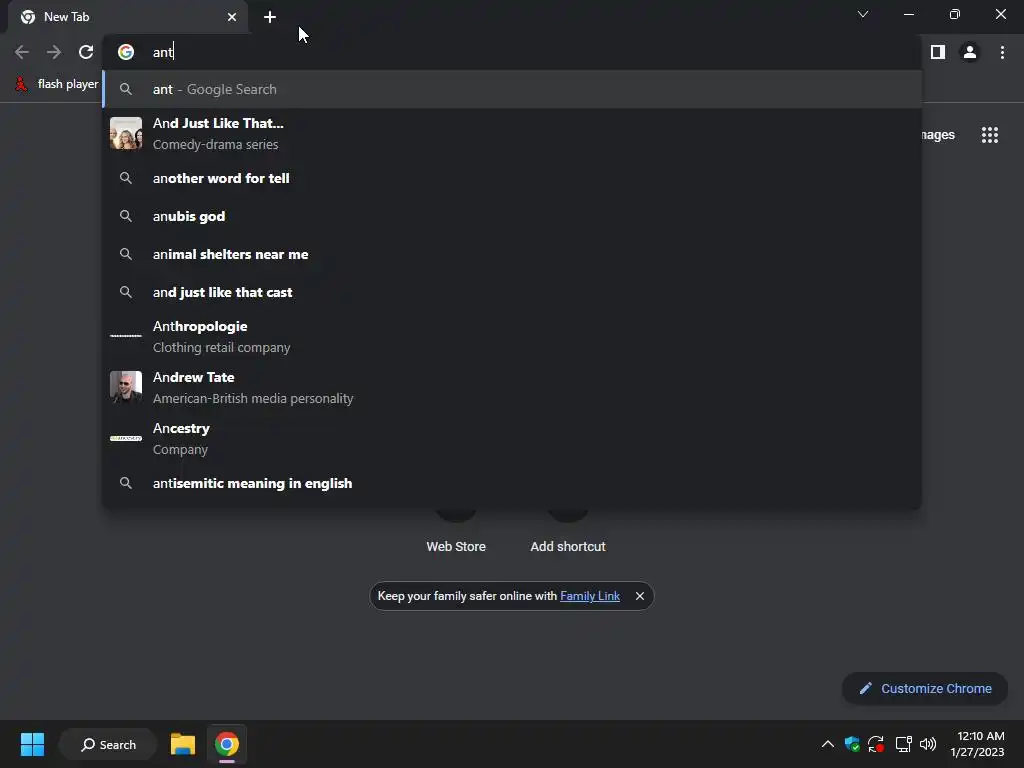This screenshot has height=768, width=1024.
Task: Click the Ancestry logo icon
Action: click(x=126, y=438)
